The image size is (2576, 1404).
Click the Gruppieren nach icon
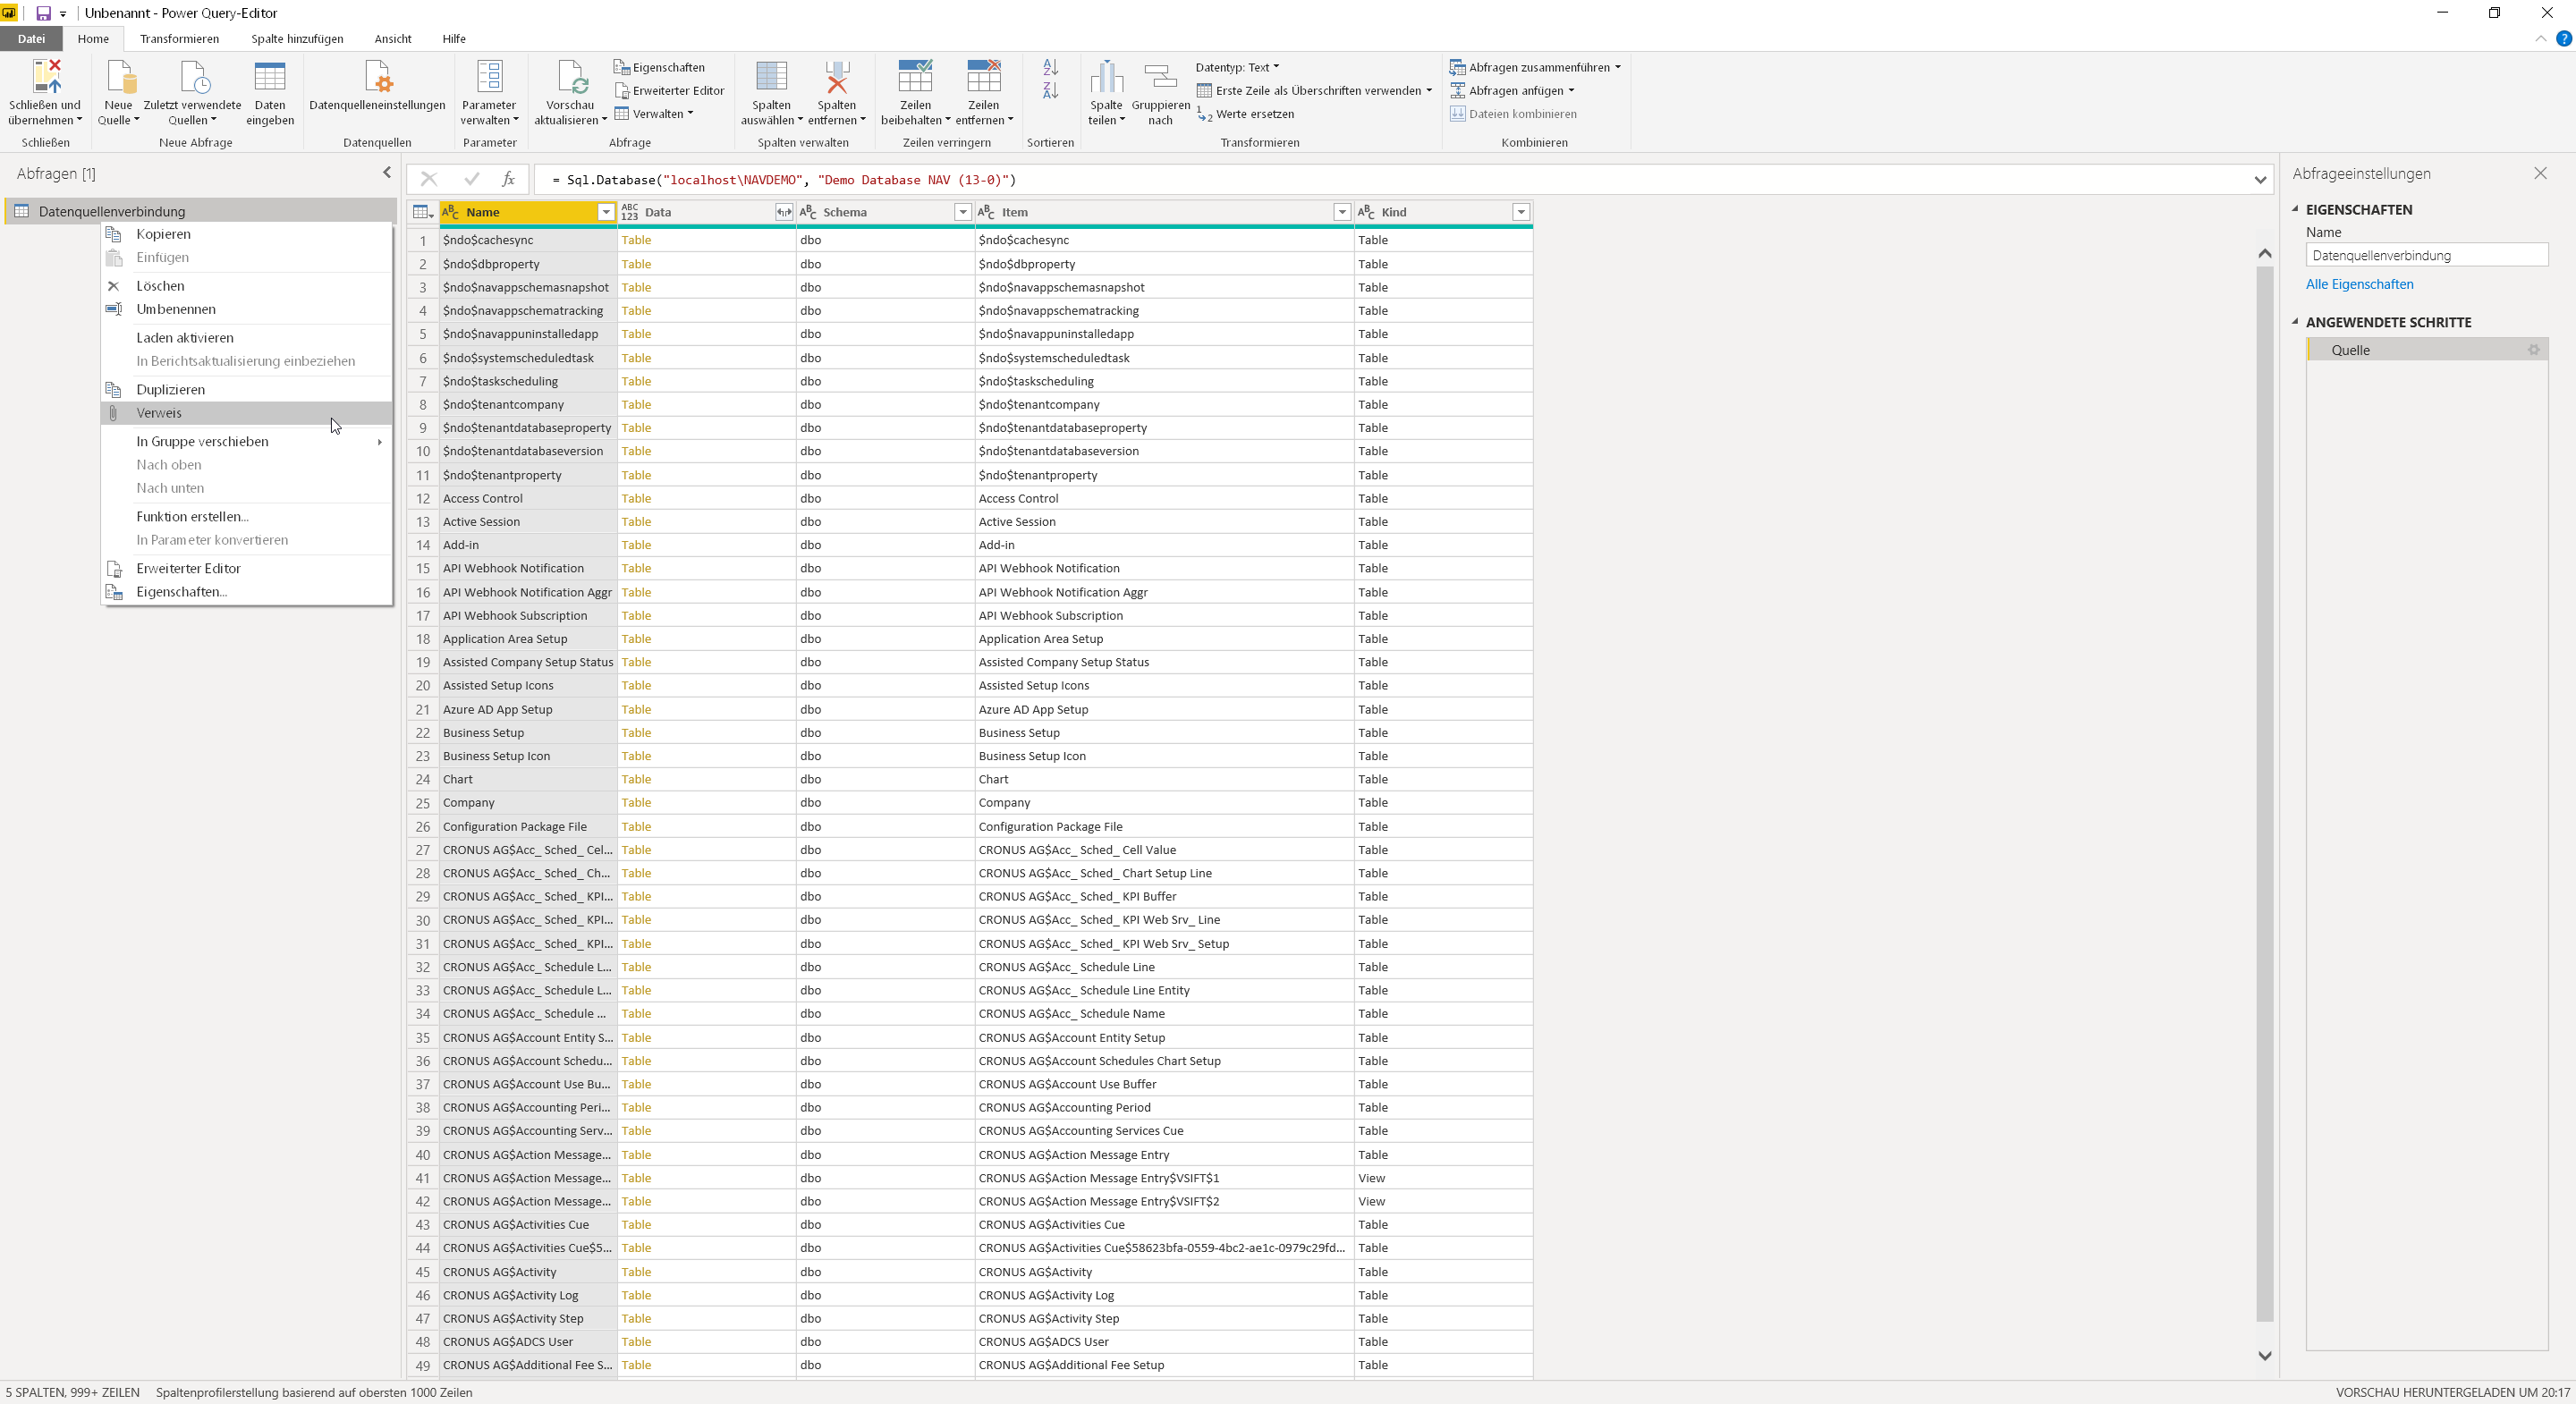pos(1160,77)
